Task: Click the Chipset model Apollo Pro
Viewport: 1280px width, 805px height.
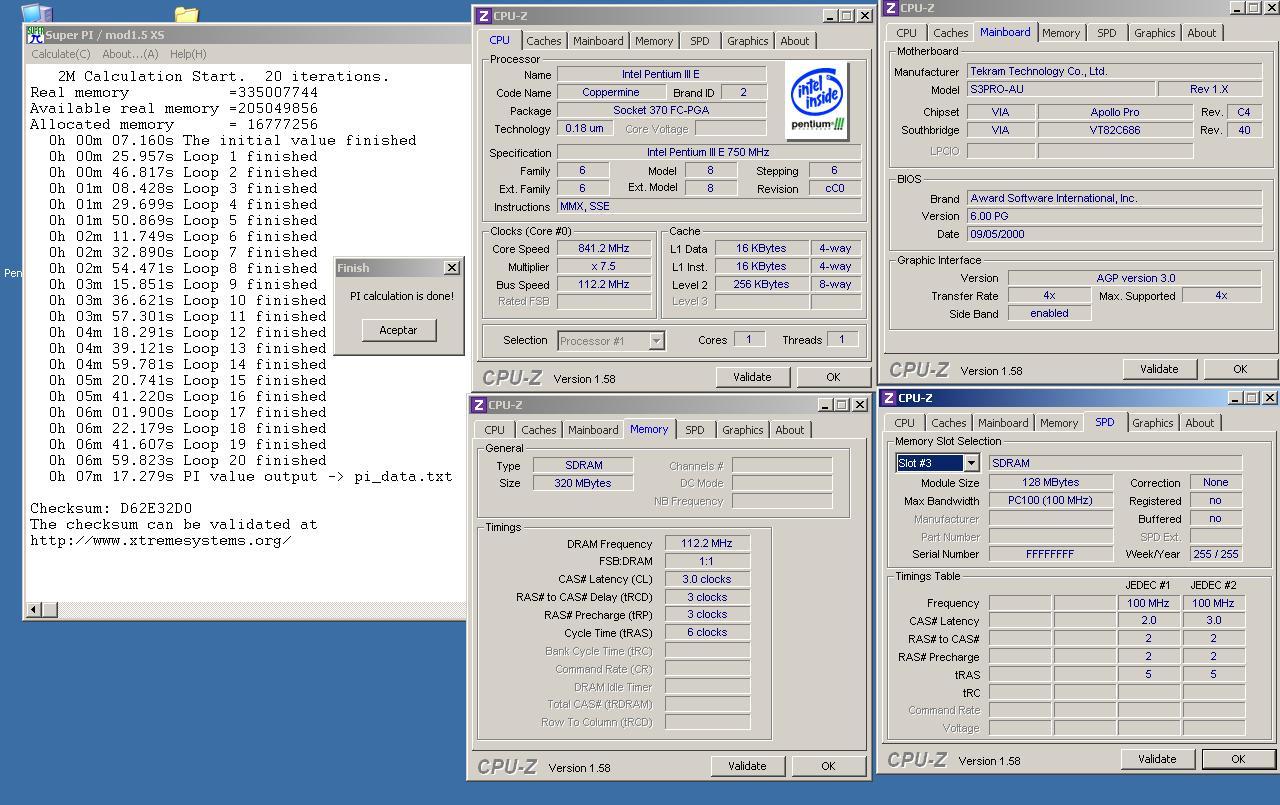Action: [x=1114, y=112]
